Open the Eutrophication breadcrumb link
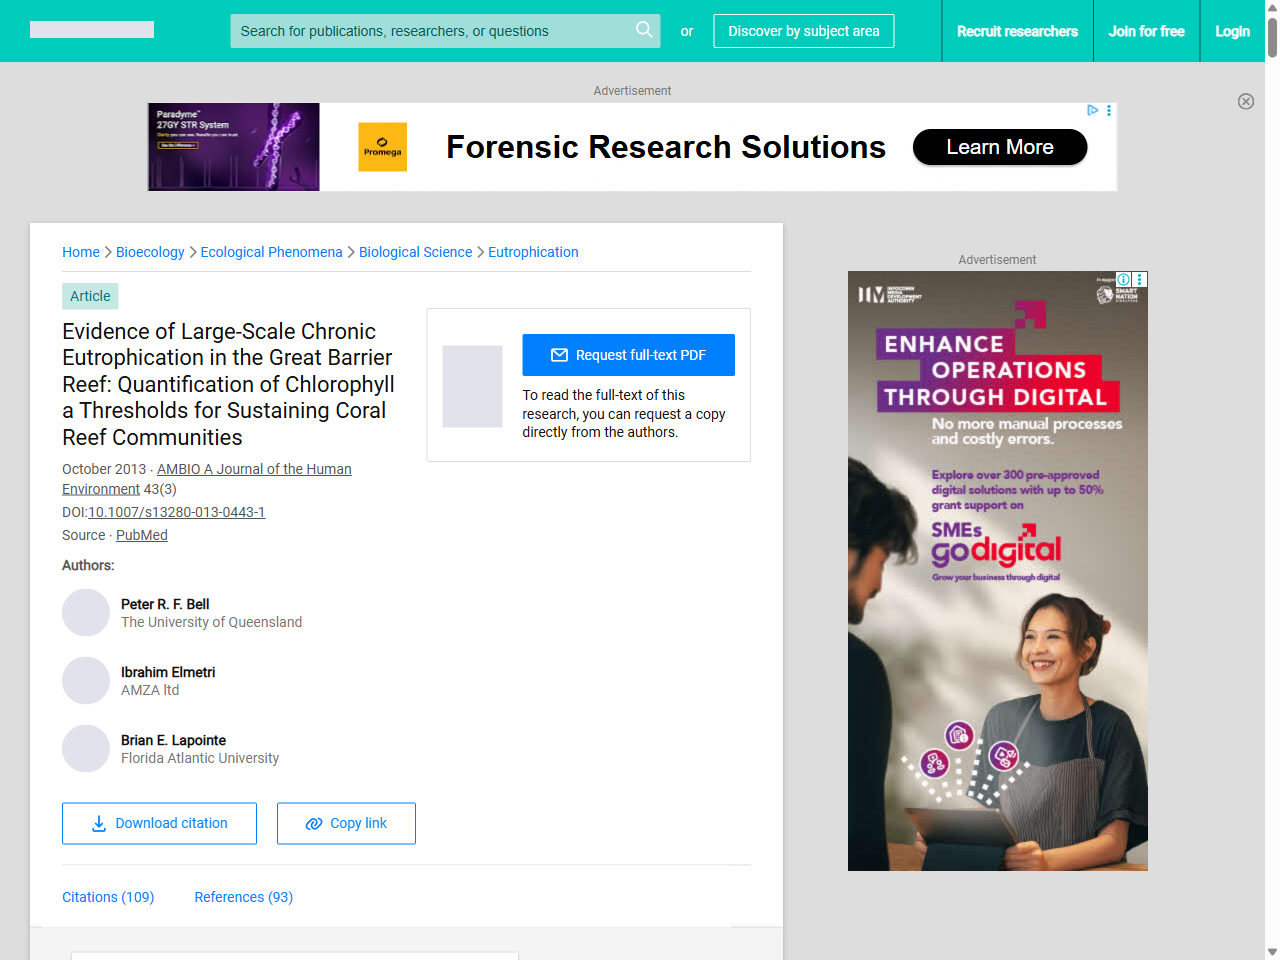 click(x=533, y=252)
